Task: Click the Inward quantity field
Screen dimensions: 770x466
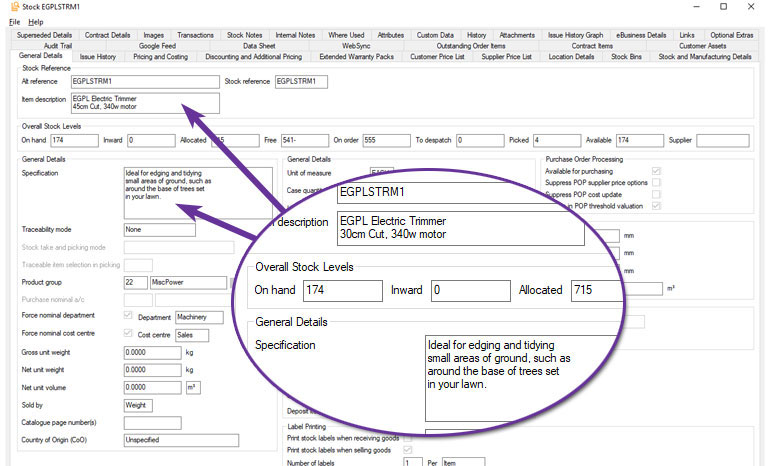Action: 151,140
